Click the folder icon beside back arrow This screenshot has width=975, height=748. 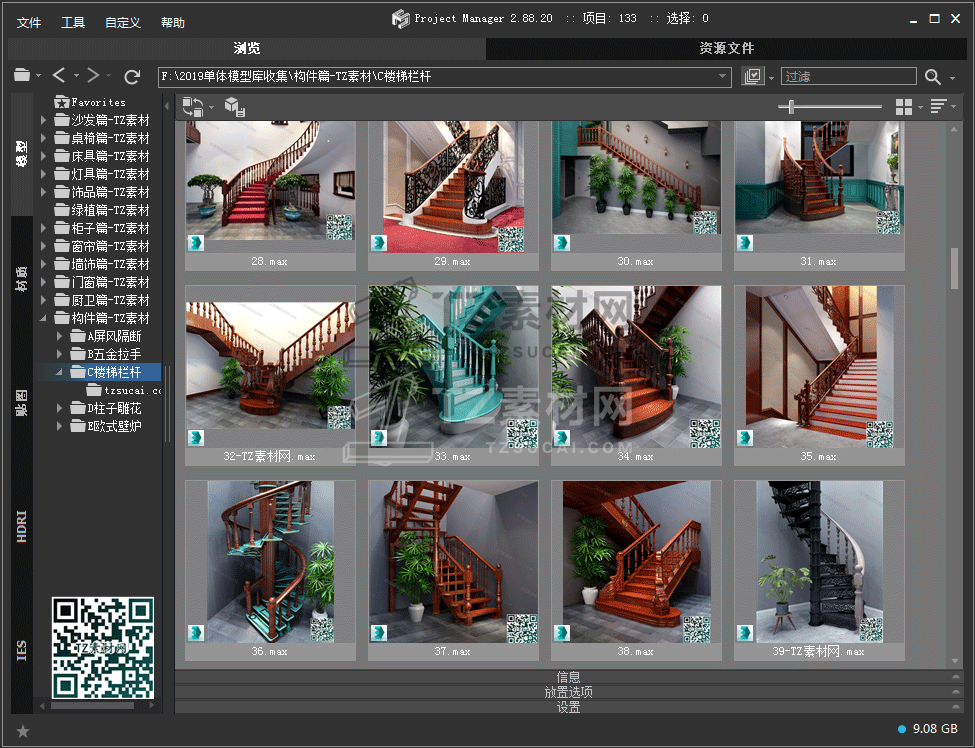(x=22, y=76)
